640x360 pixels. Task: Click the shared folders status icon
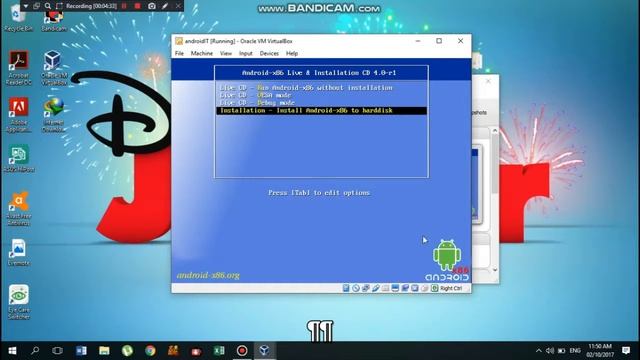(x=385, y=288)
